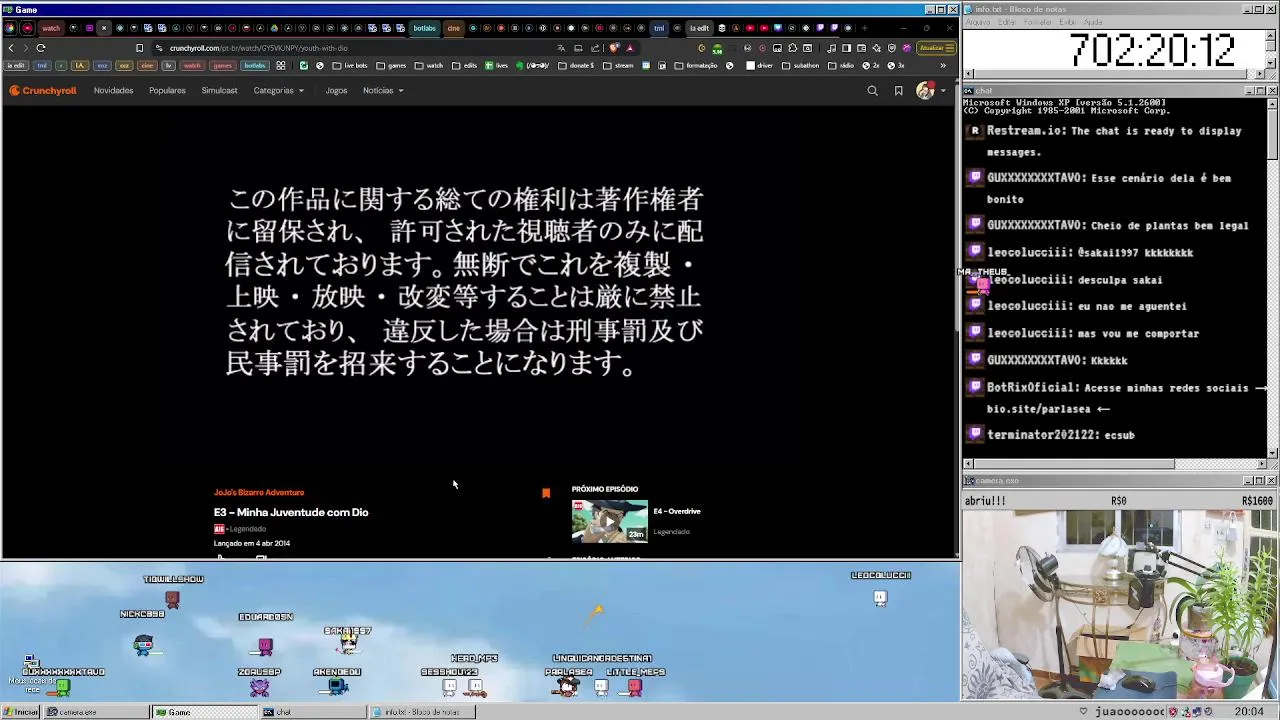The height and width of the screenshot is (720, 1280).
Task: Open Novidades in Crunchyroll menu
Action: (113, 91)
